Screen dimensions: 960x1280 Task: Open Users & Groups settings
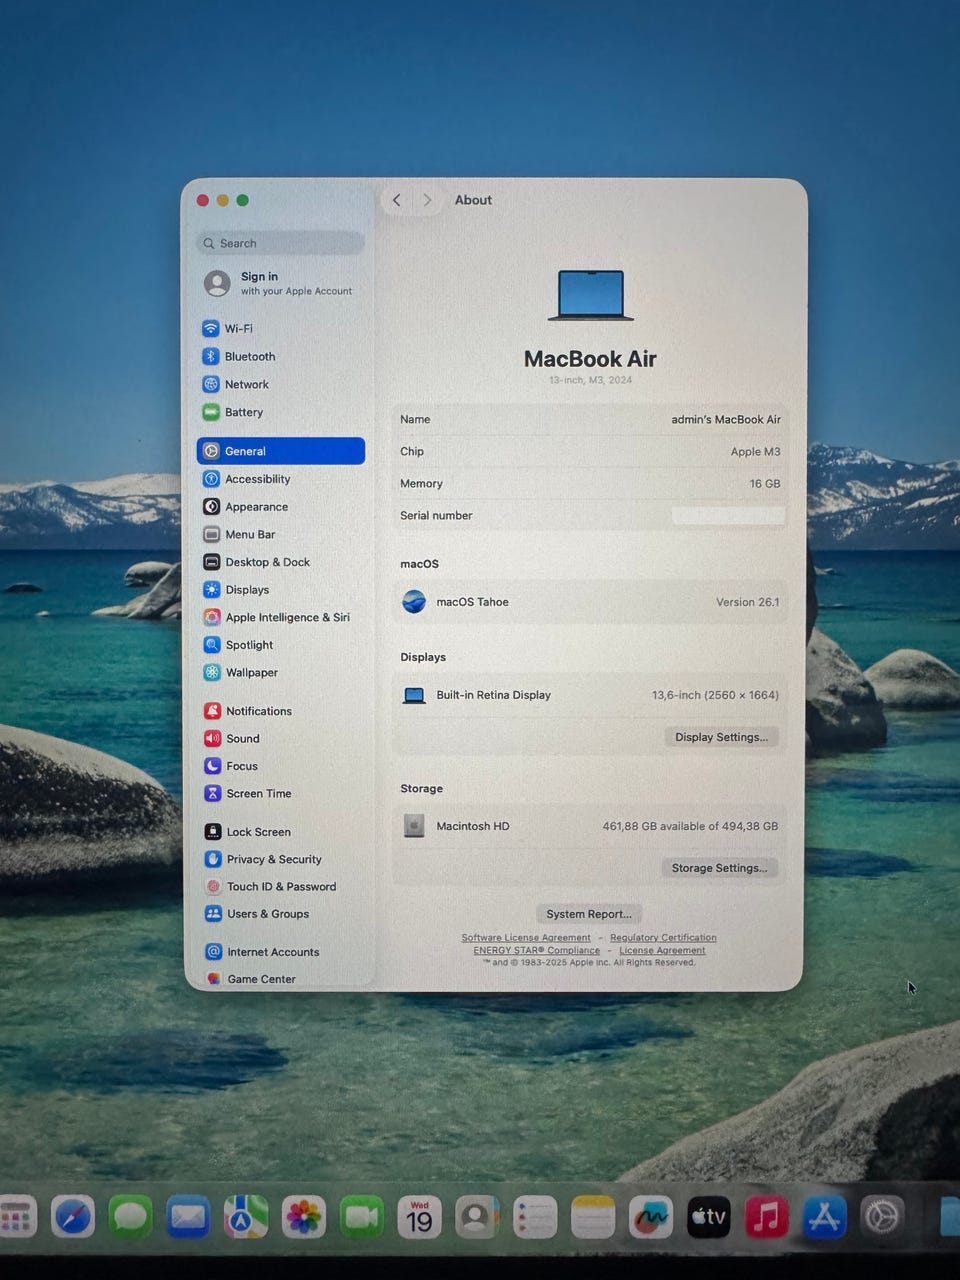(280, 914)
